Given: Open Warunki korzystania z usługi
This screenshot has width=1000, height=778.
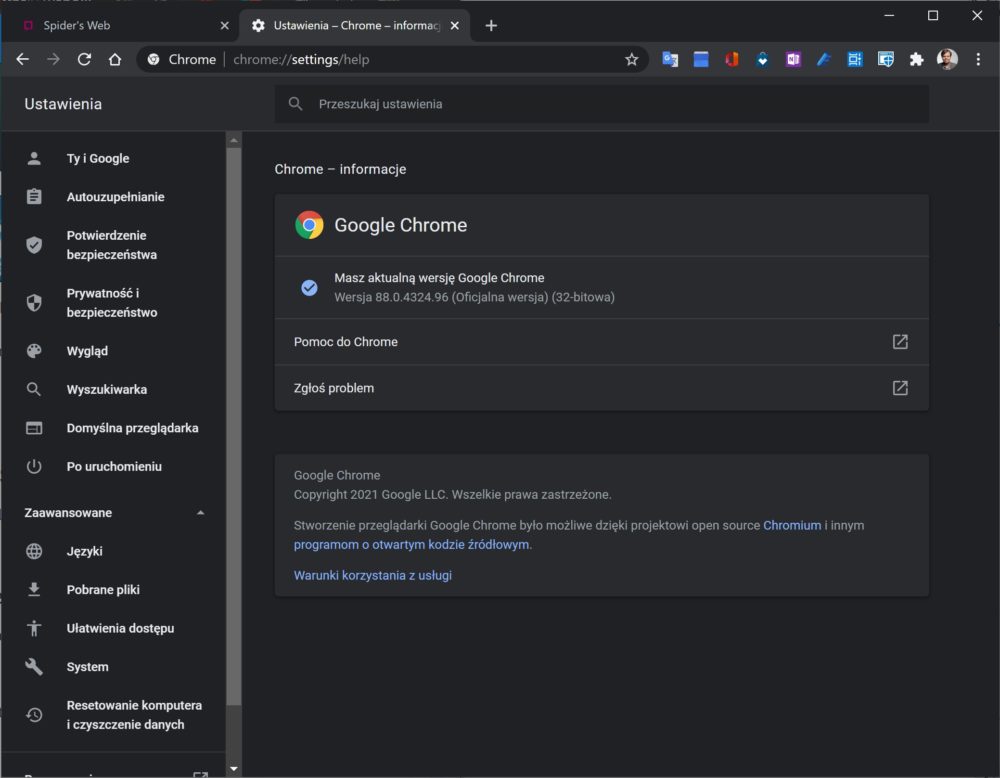Looking at the screenshot, I should pos(372,575).
